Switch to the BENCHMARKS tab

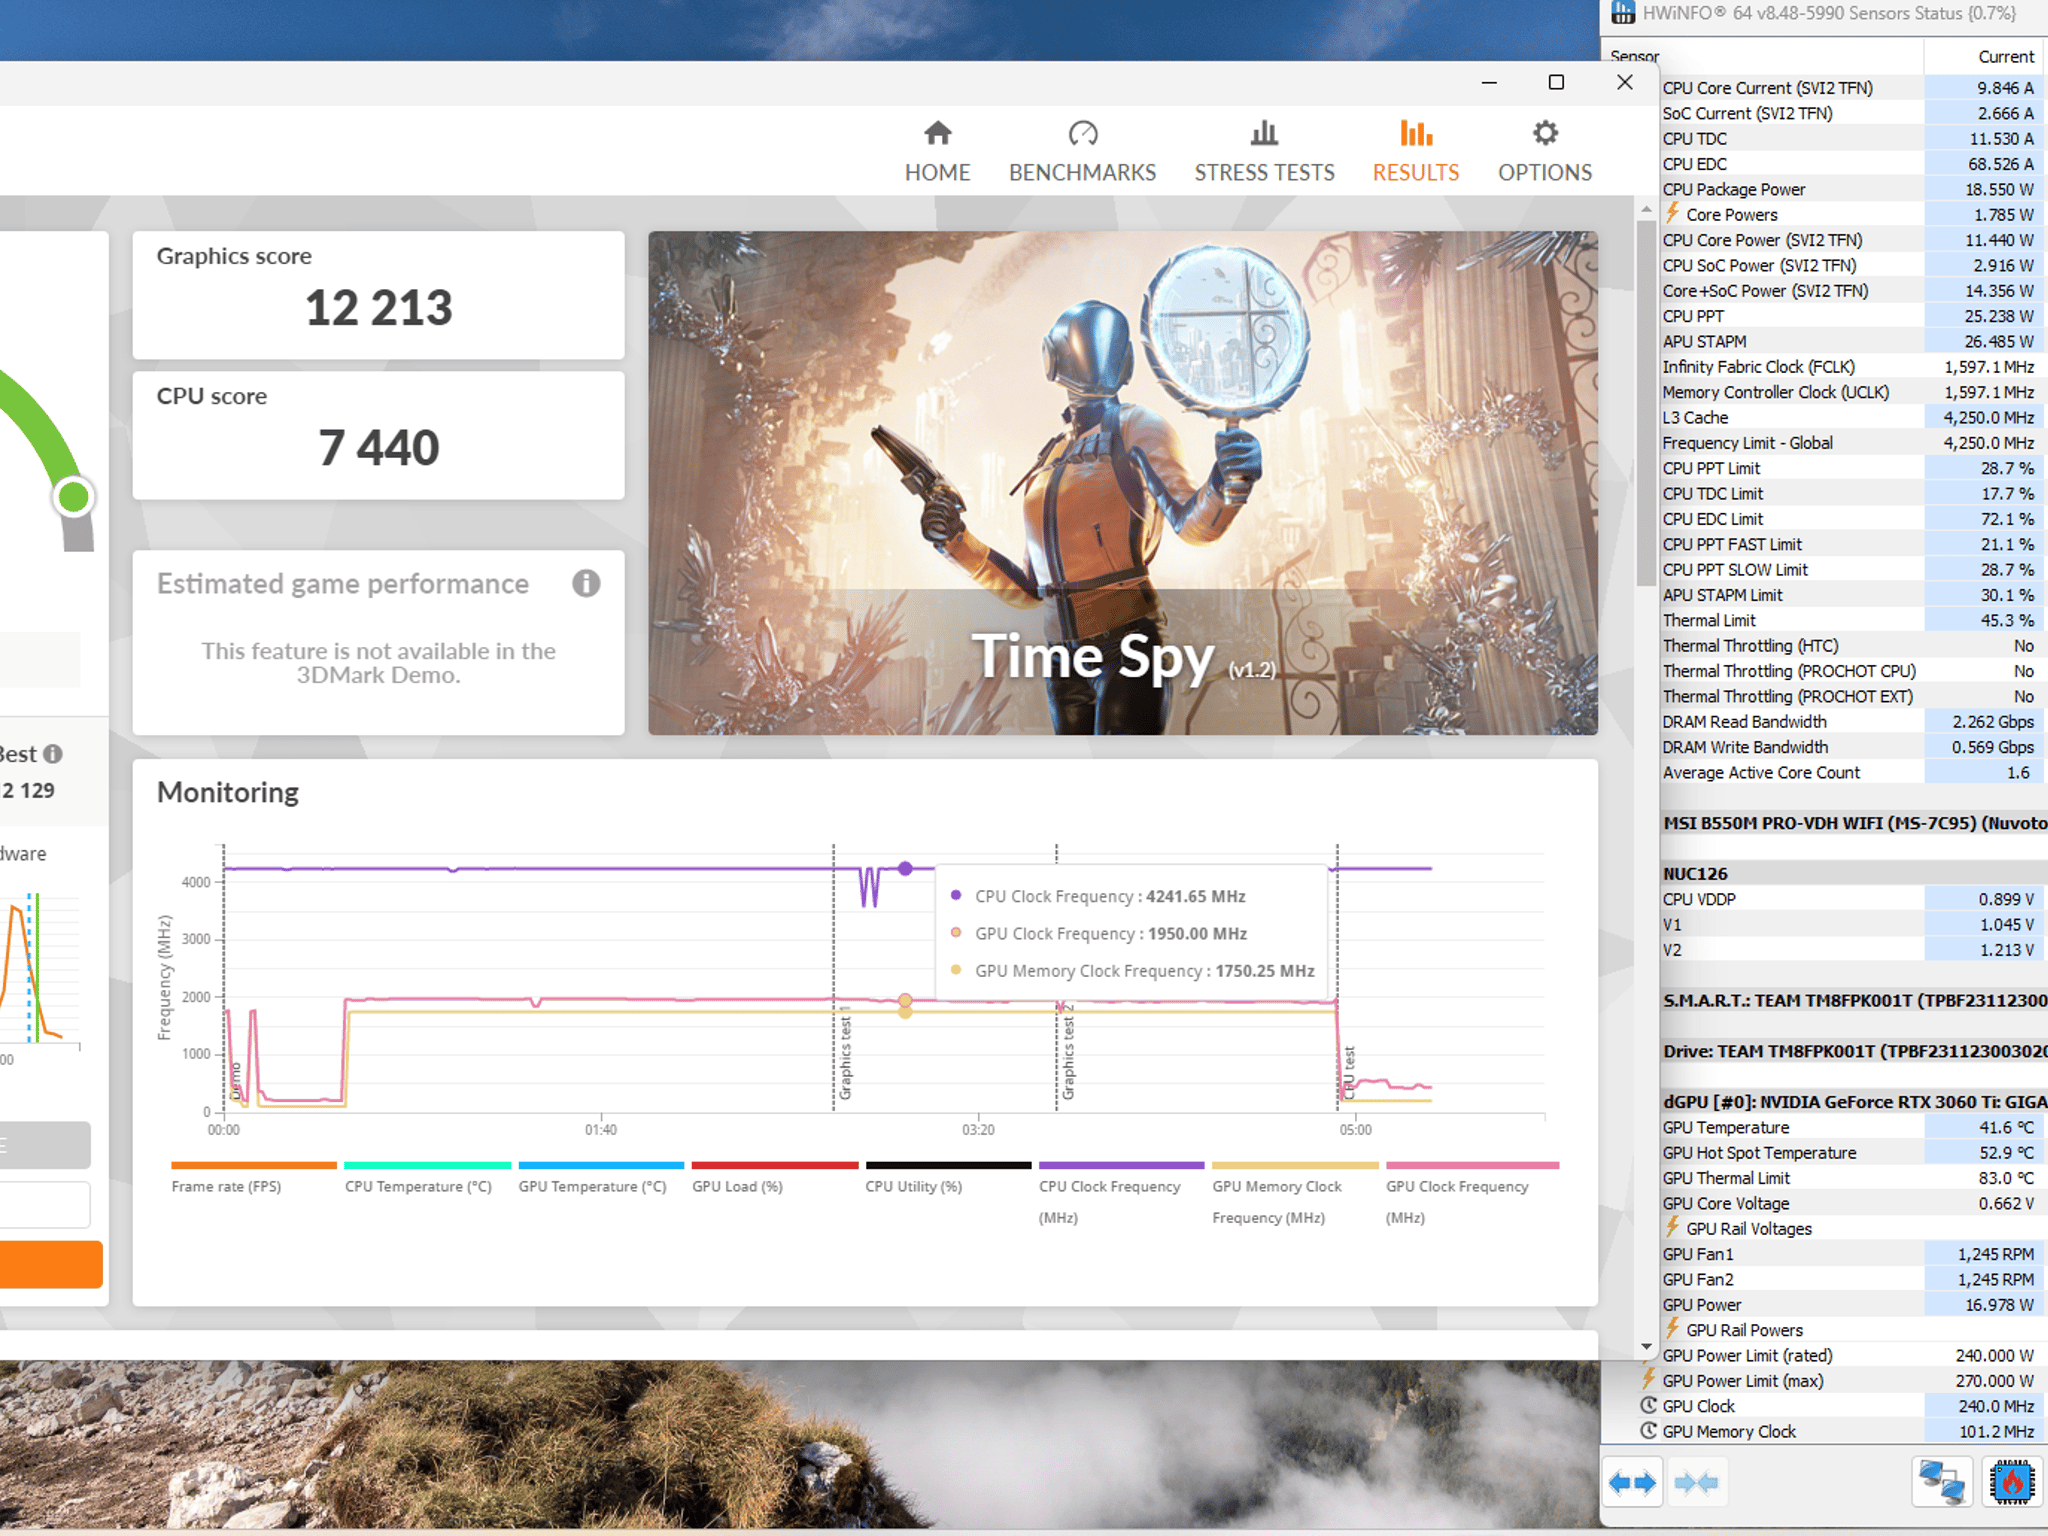point(1082,152)
